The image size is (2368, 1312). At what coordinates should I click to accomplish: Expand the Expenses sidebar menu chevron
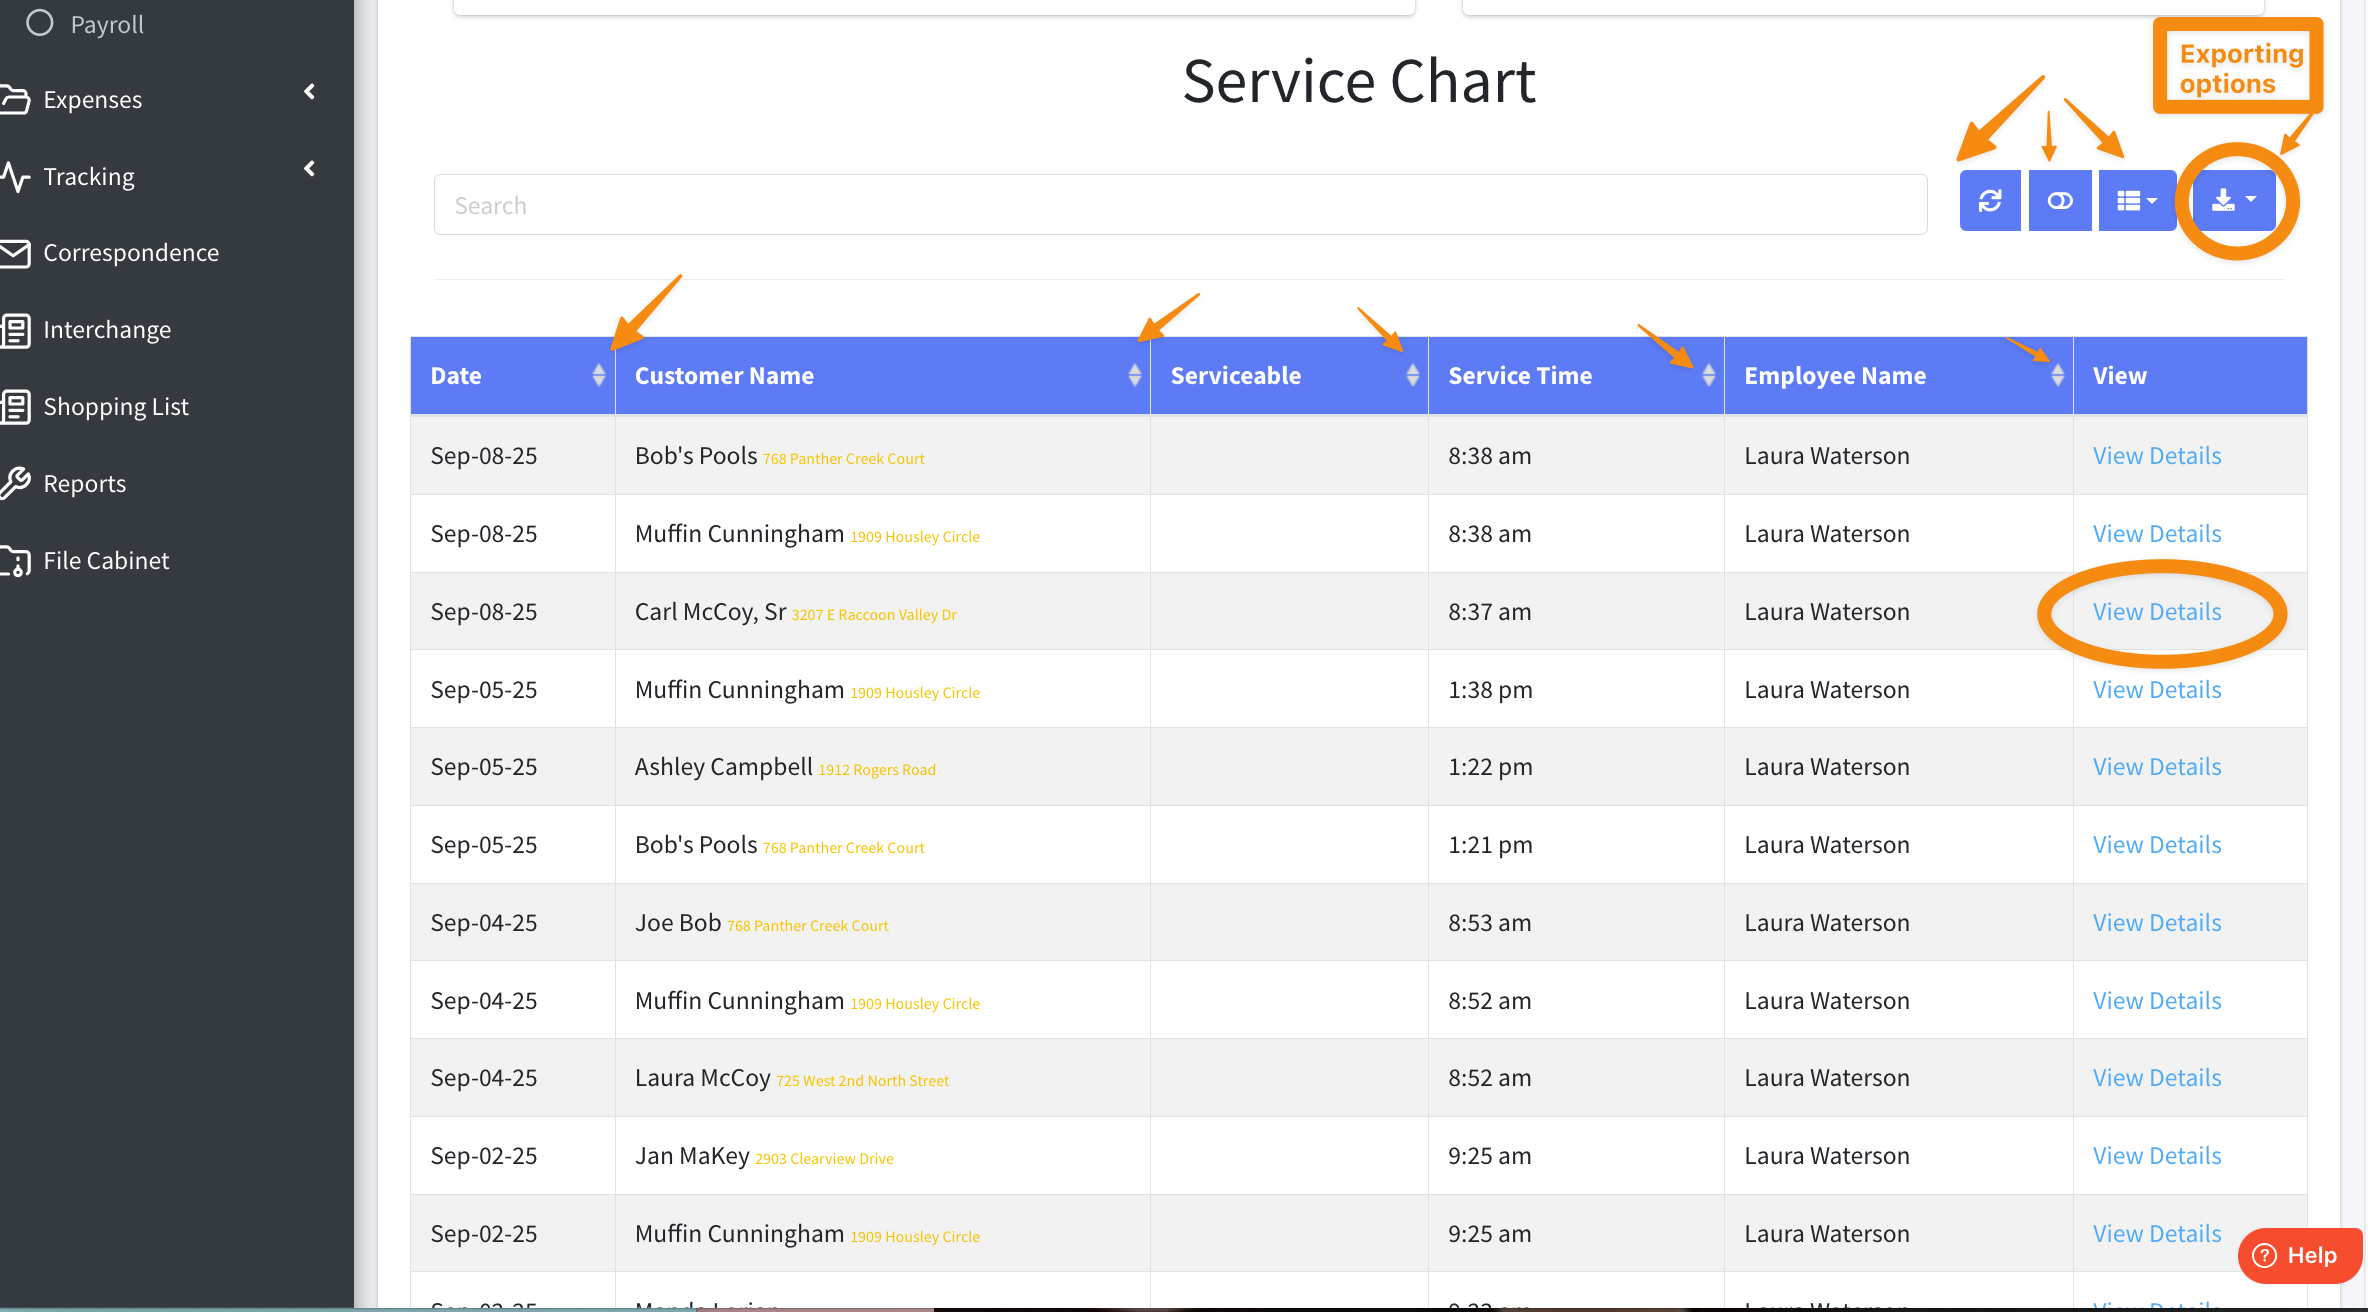(309, 92)
